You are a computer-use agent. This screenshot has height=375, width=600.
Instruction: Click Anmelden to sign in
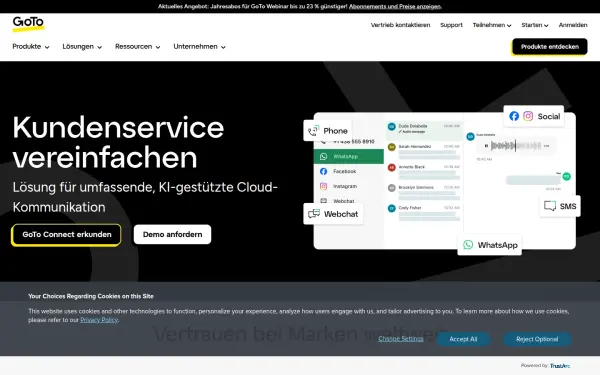click(x=573, y=25)
